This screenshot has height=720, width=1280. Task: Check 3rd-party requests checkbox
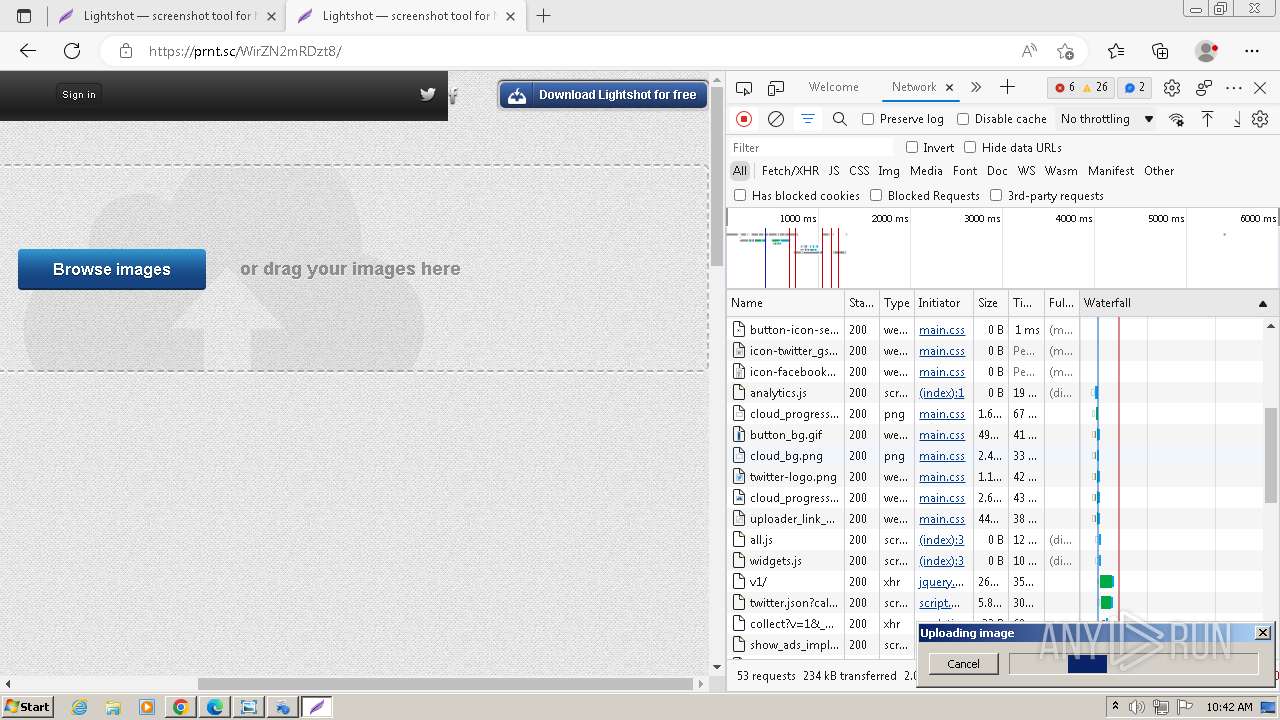click(x=996, y=196)
